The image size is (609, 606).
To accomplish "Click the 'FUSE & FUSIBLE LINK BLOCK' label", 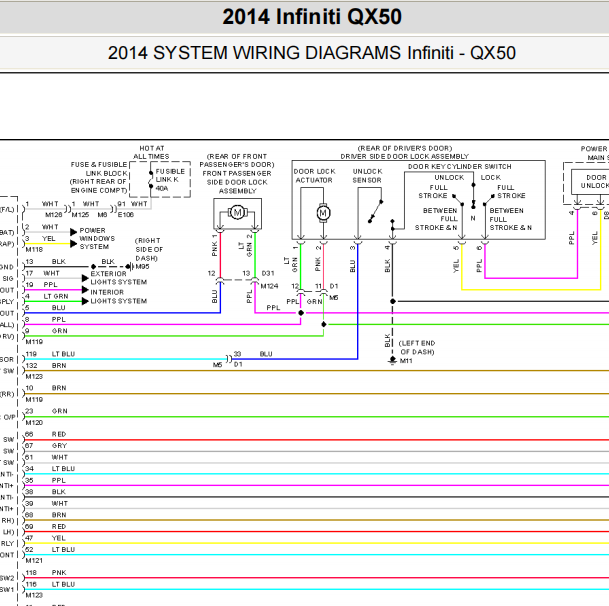I will pos(99,169).
